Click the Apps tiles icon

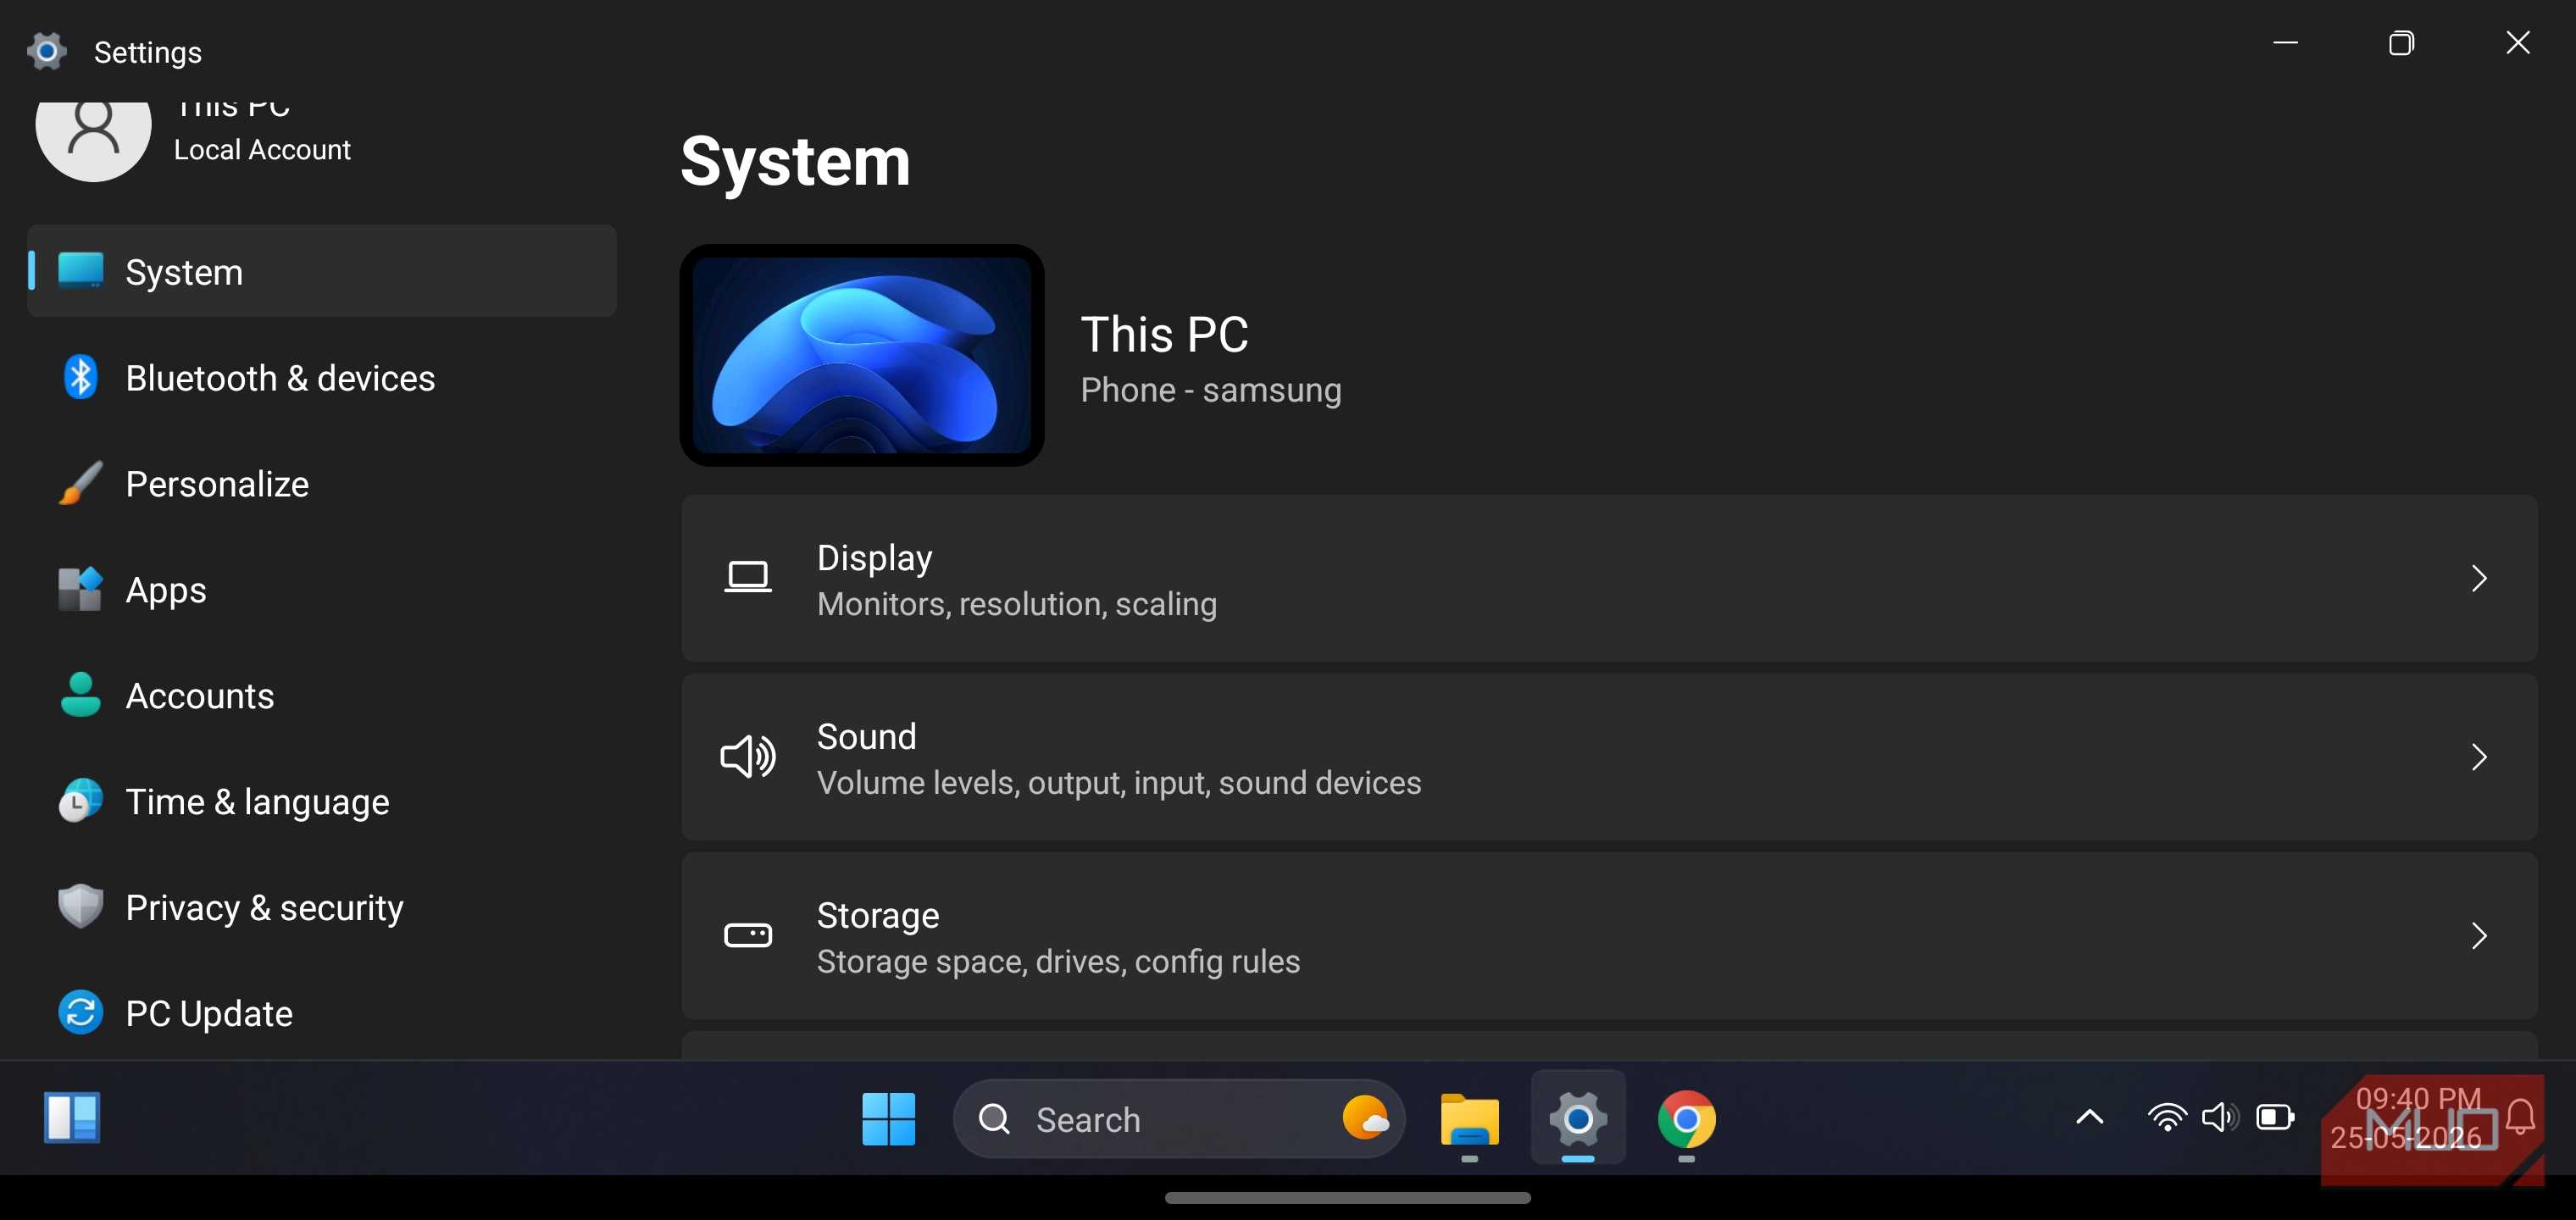[x=80, y=589]
